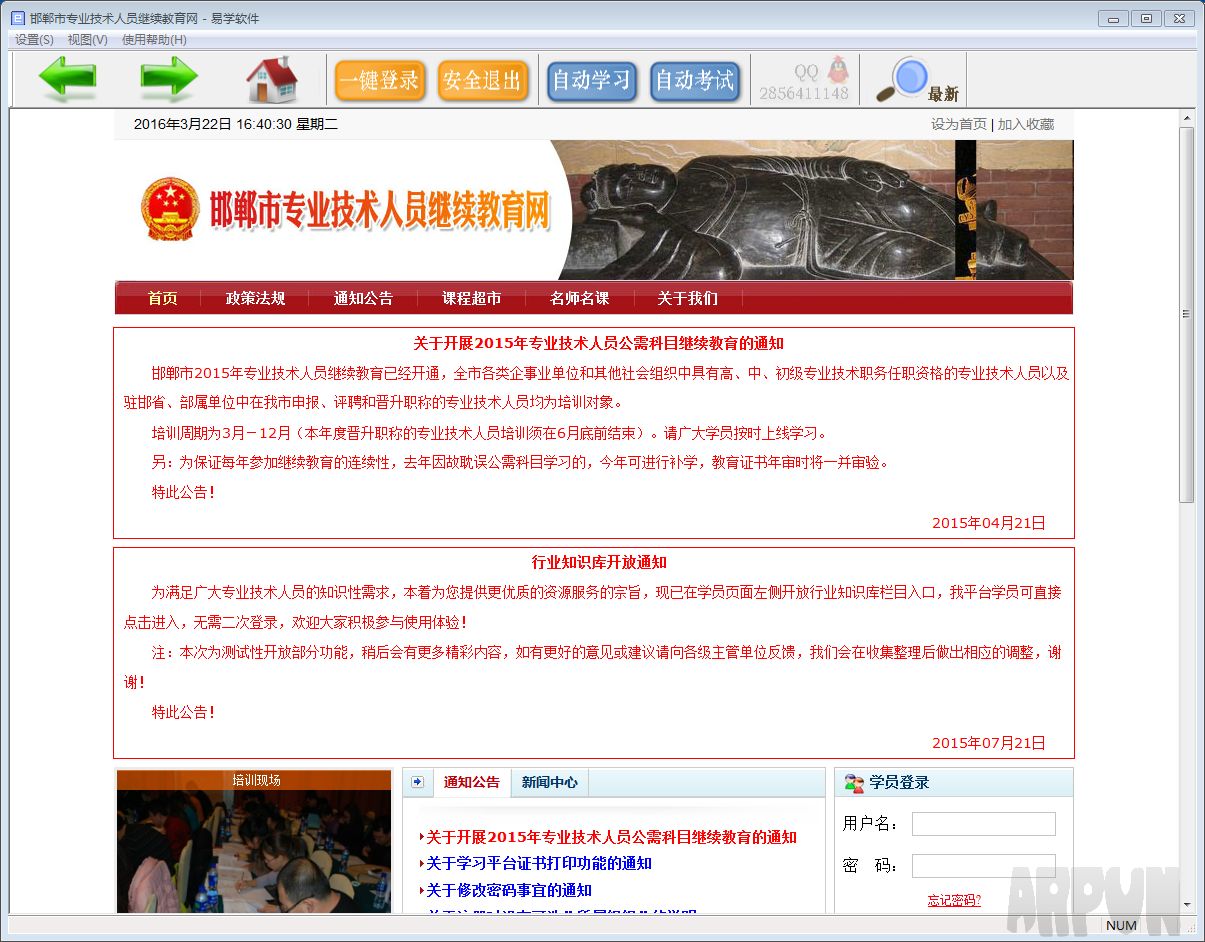Click inside the 用户名 username field
This screenshot has width=1205, height=942.
(983, 823)
